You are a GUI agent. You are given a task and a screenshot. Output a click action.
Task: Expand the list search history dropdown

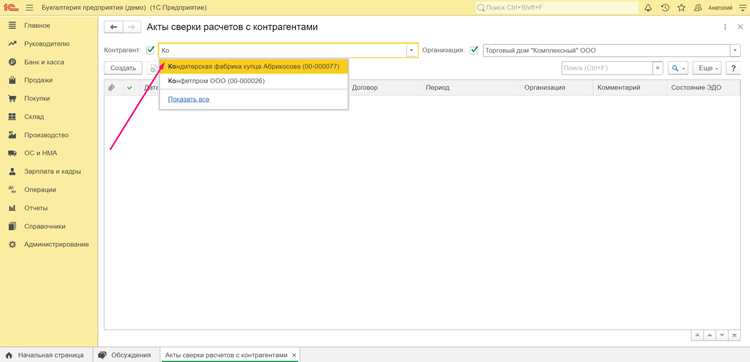click(658, 68)
